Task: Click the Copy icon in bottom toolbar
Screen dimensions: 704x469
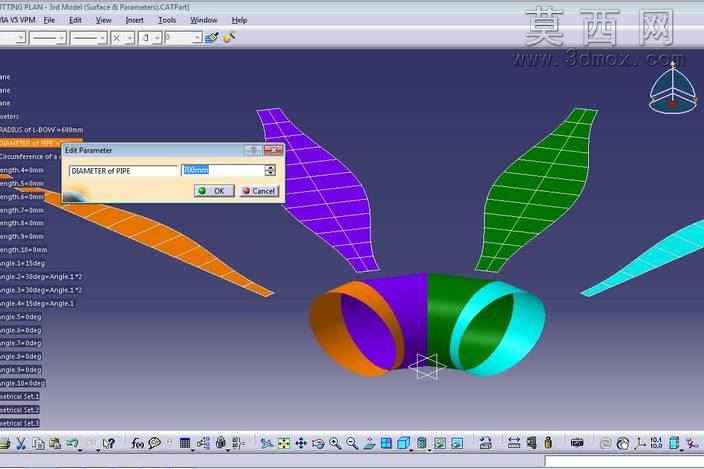Action: [x=39, y=443]
